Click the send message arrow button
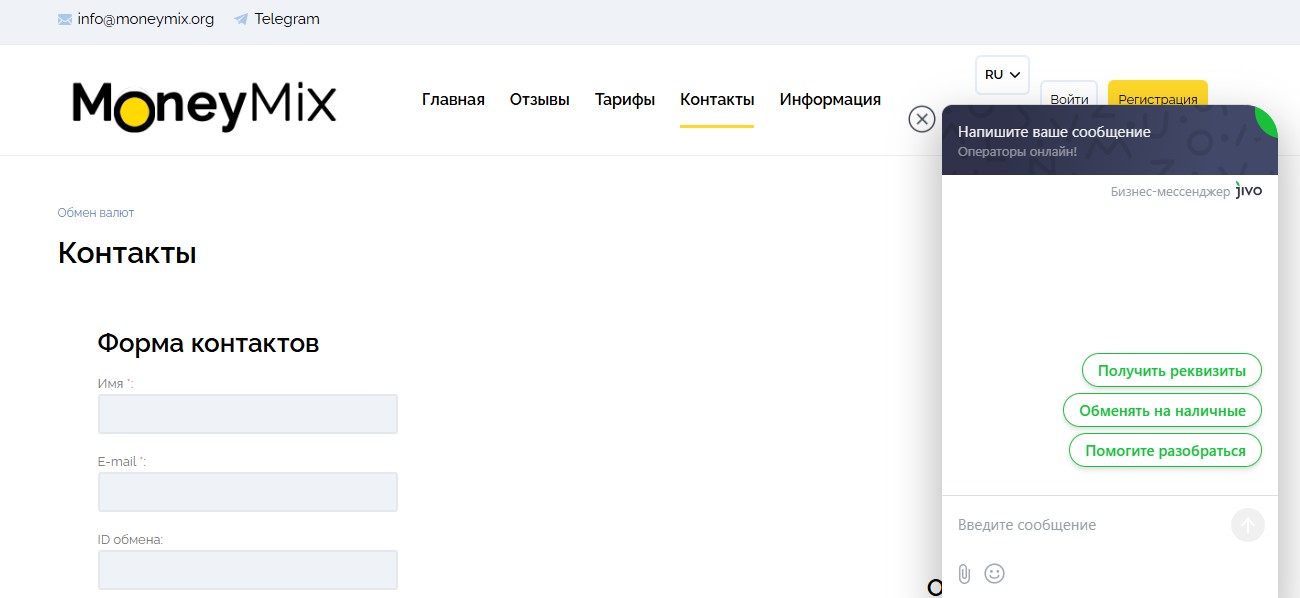This screenshot has height=598, width=1300. click(1248, 525)
